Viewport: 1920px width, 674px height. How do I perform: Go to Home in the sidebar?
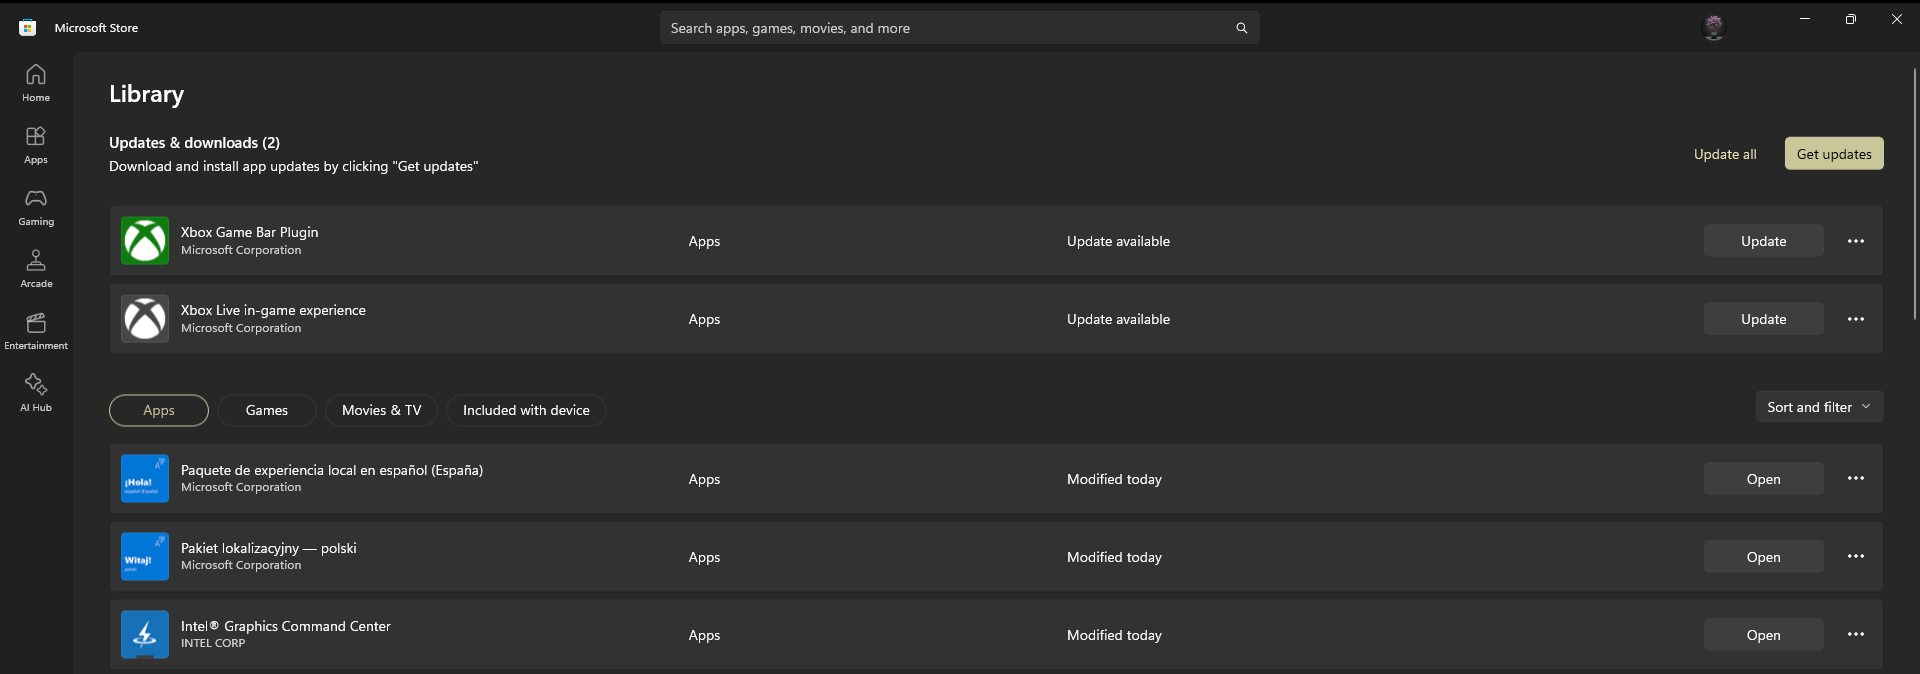(36, 83)
